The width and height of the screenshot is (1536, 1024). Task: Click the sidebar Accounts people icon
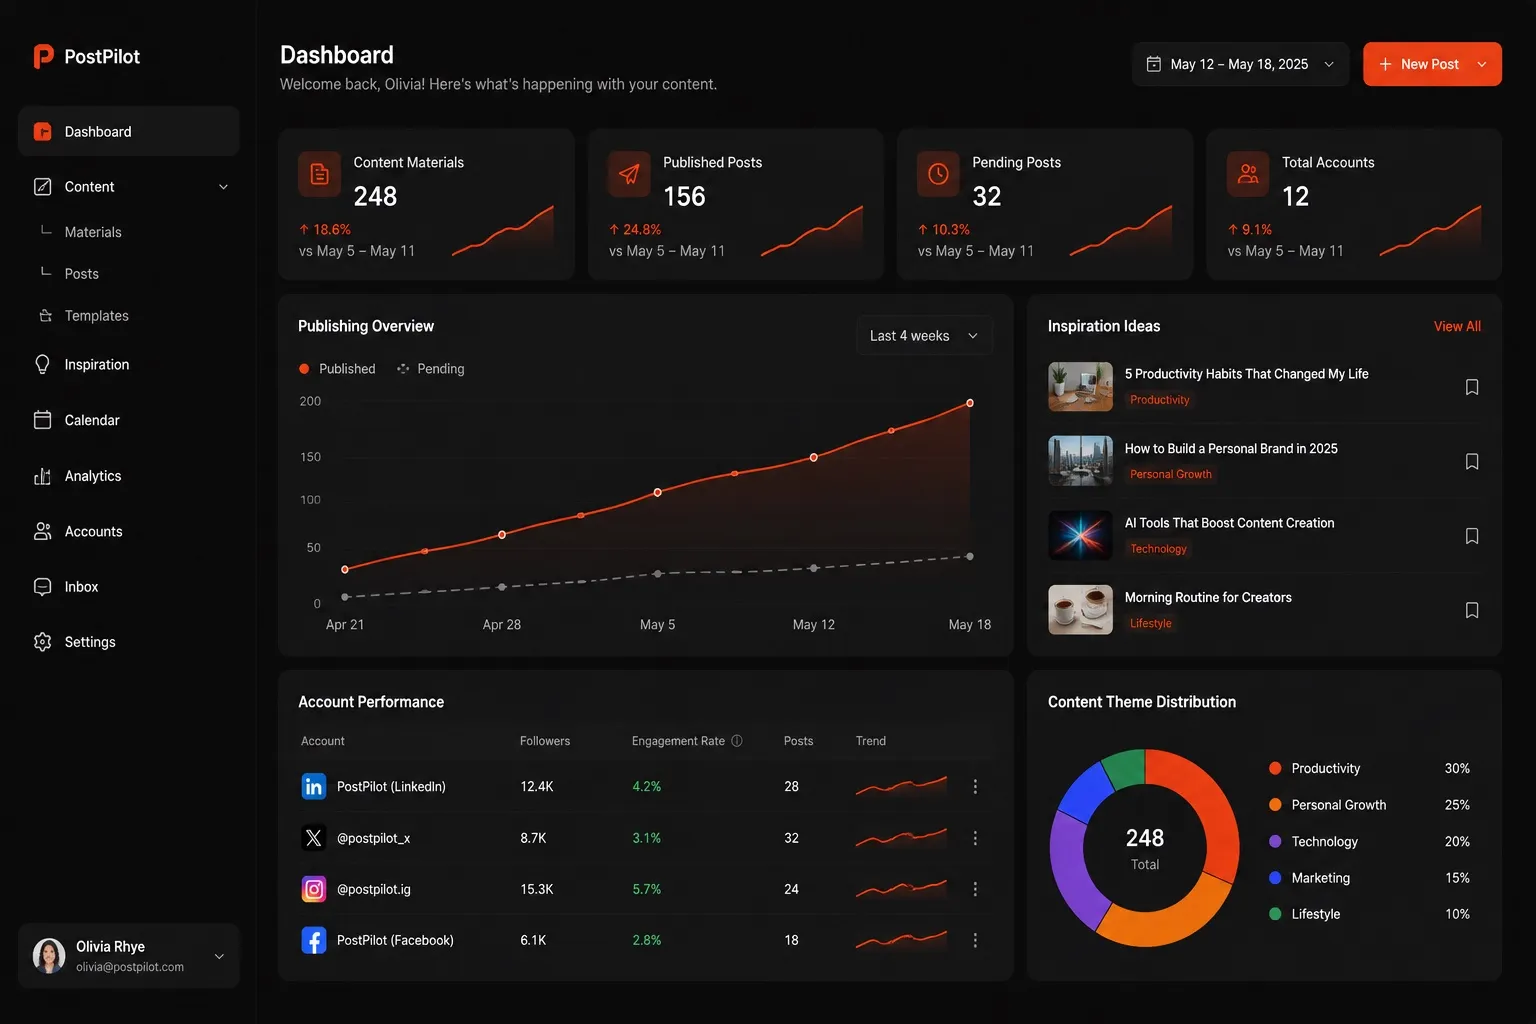pyautogui.click(x=42, y=531)
